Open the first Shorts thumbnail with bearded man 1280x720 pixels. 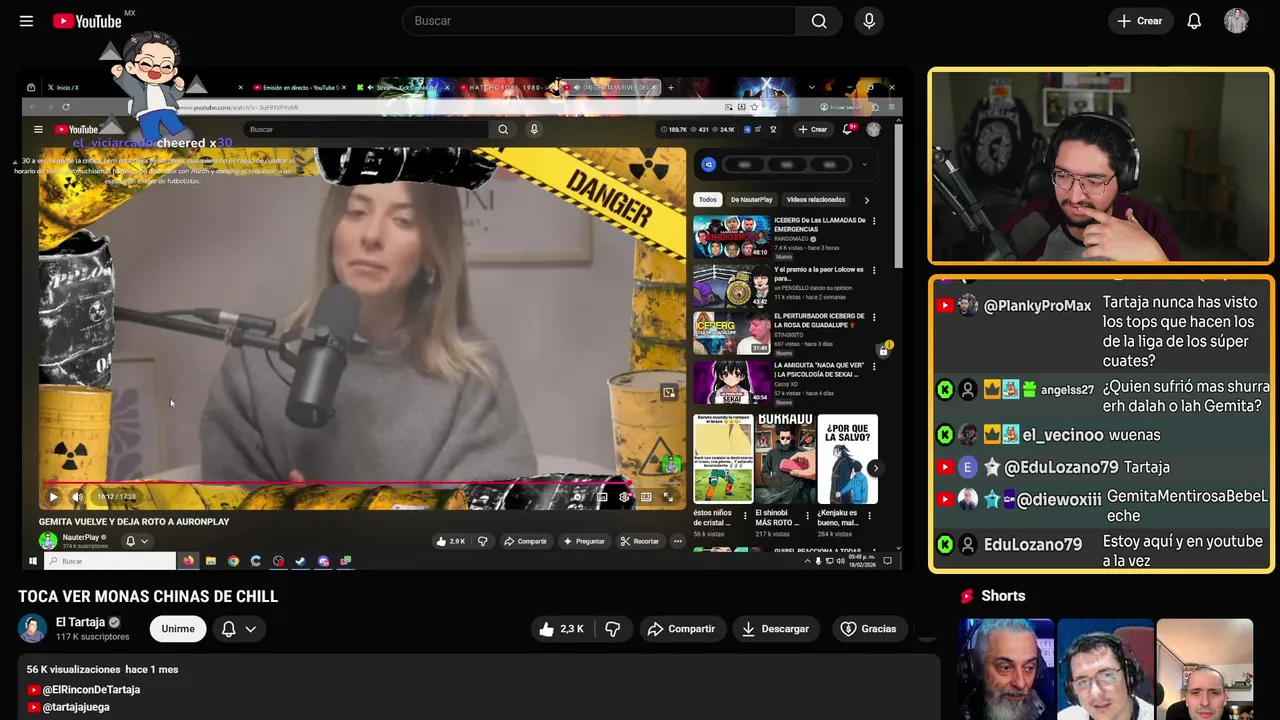pyautogui.click(x=1006, y=669)
